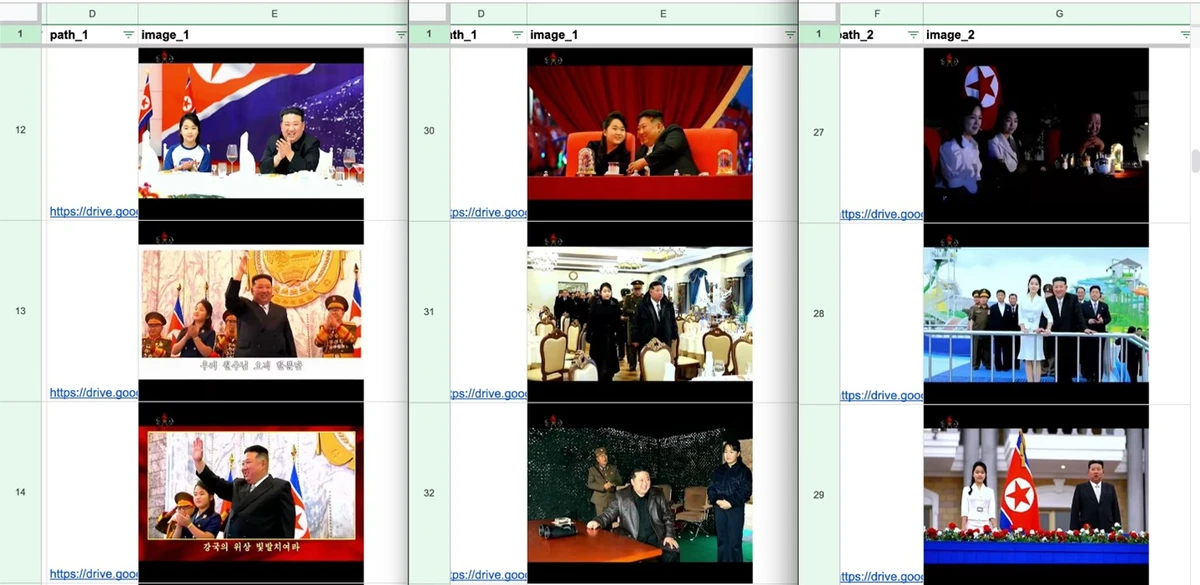Click the water park image in row 28
The width and height of the screenshot is (1200, 585).
coord(1036,315)
